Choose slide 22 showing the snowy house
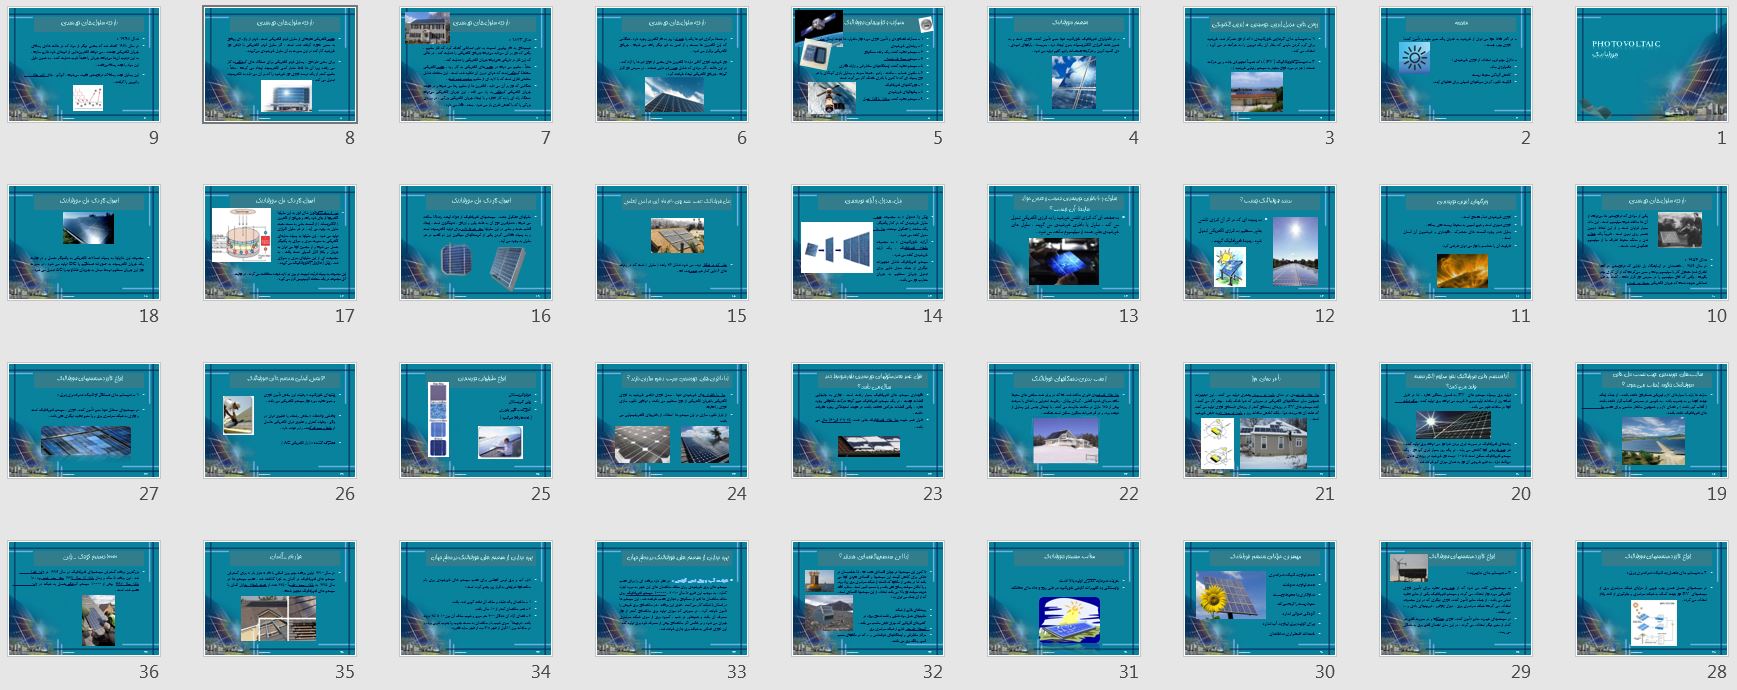 1063,421
